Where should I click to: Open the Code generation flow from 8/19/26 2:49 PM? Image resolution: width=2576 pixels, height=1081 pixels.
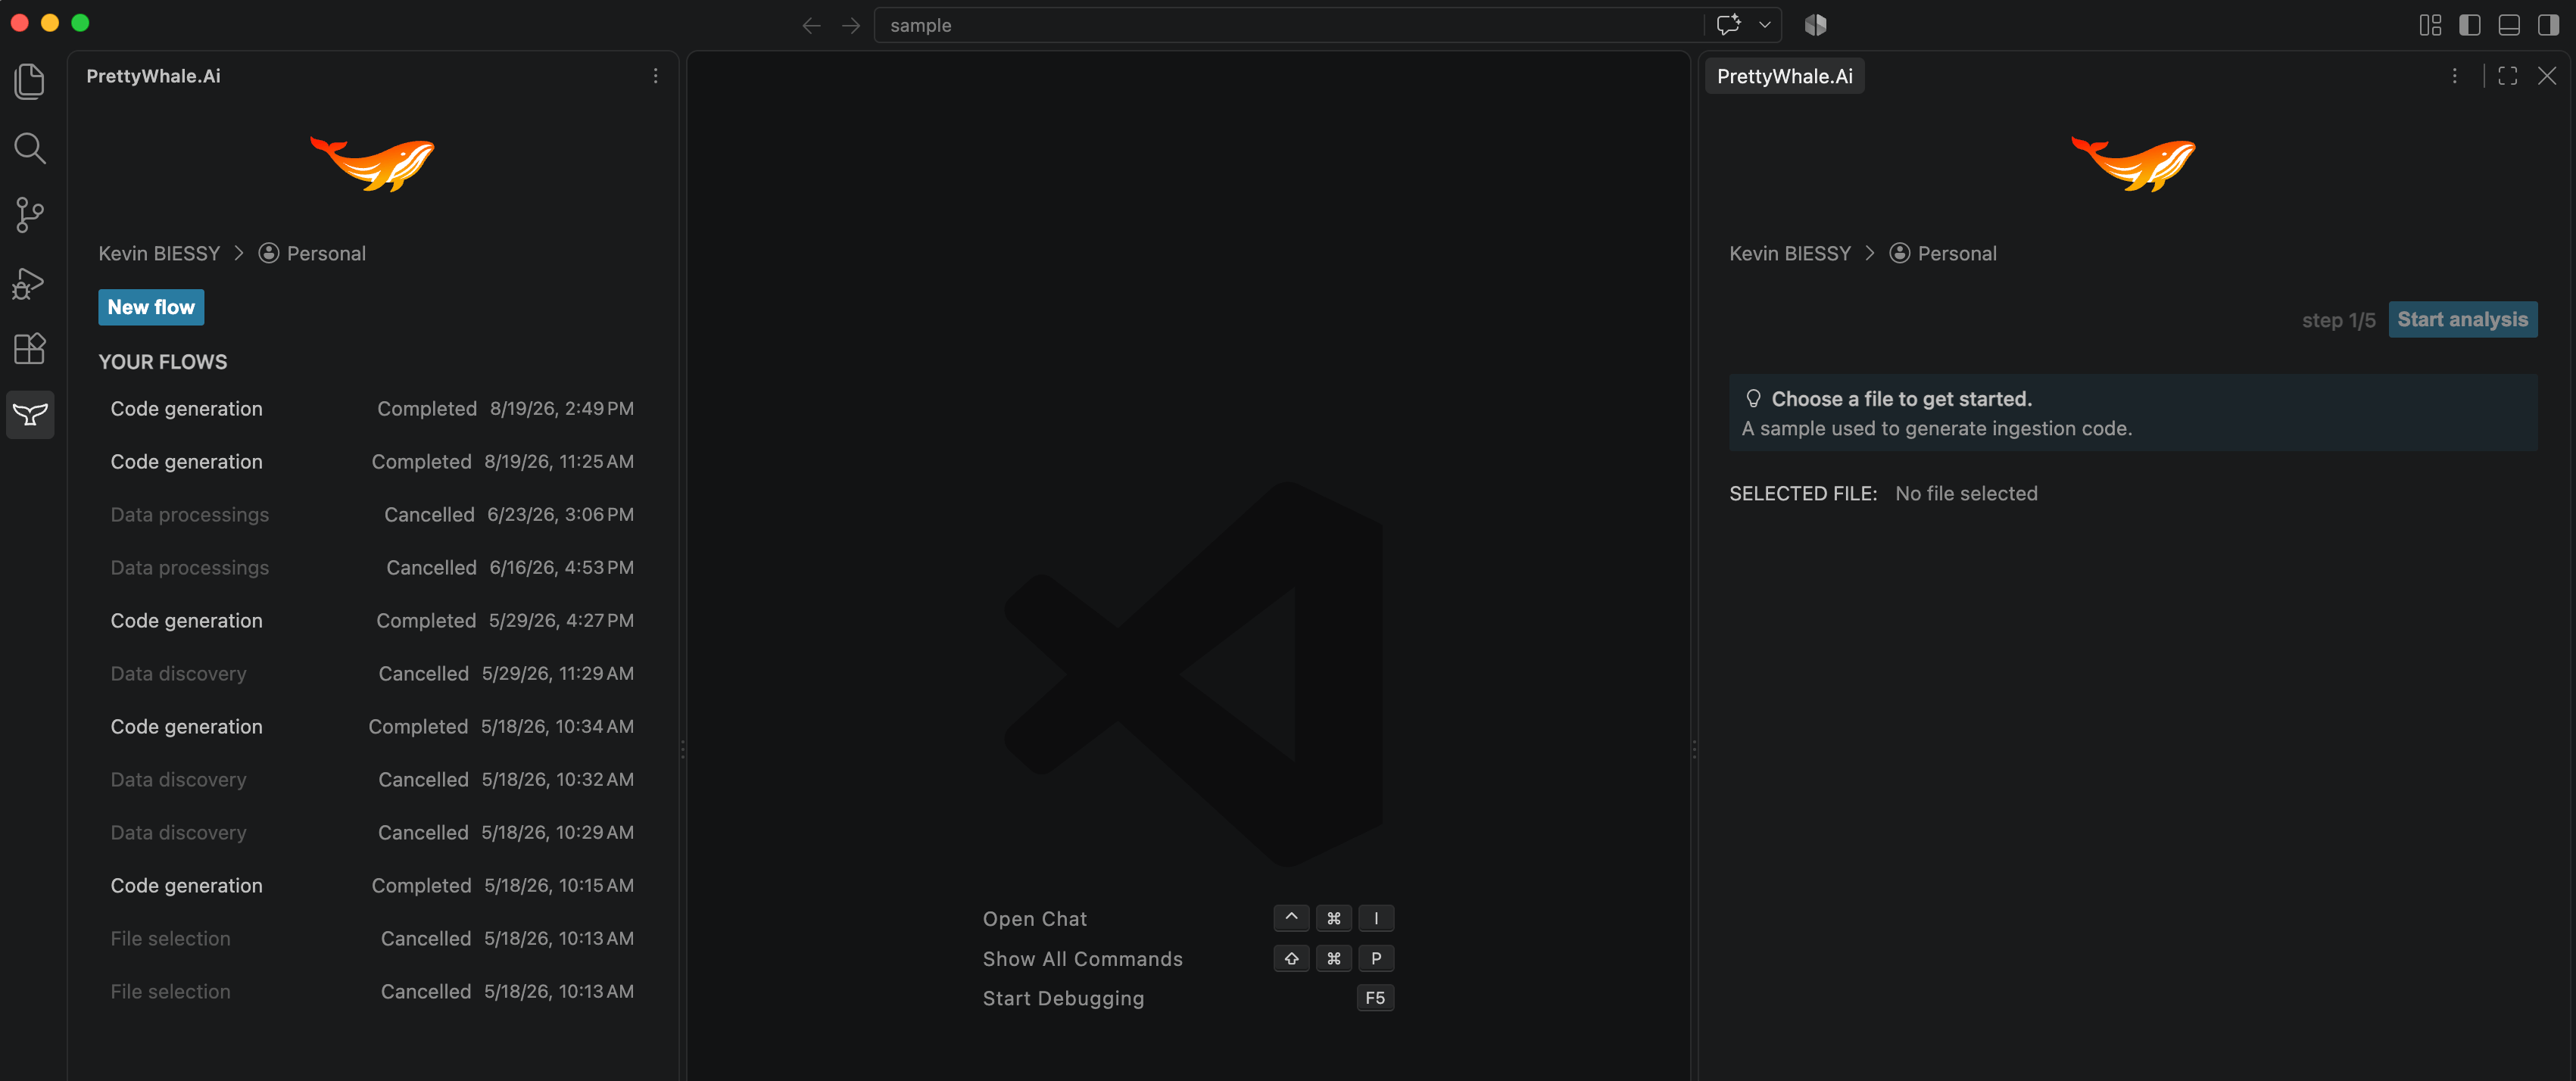tap(372, 409)
